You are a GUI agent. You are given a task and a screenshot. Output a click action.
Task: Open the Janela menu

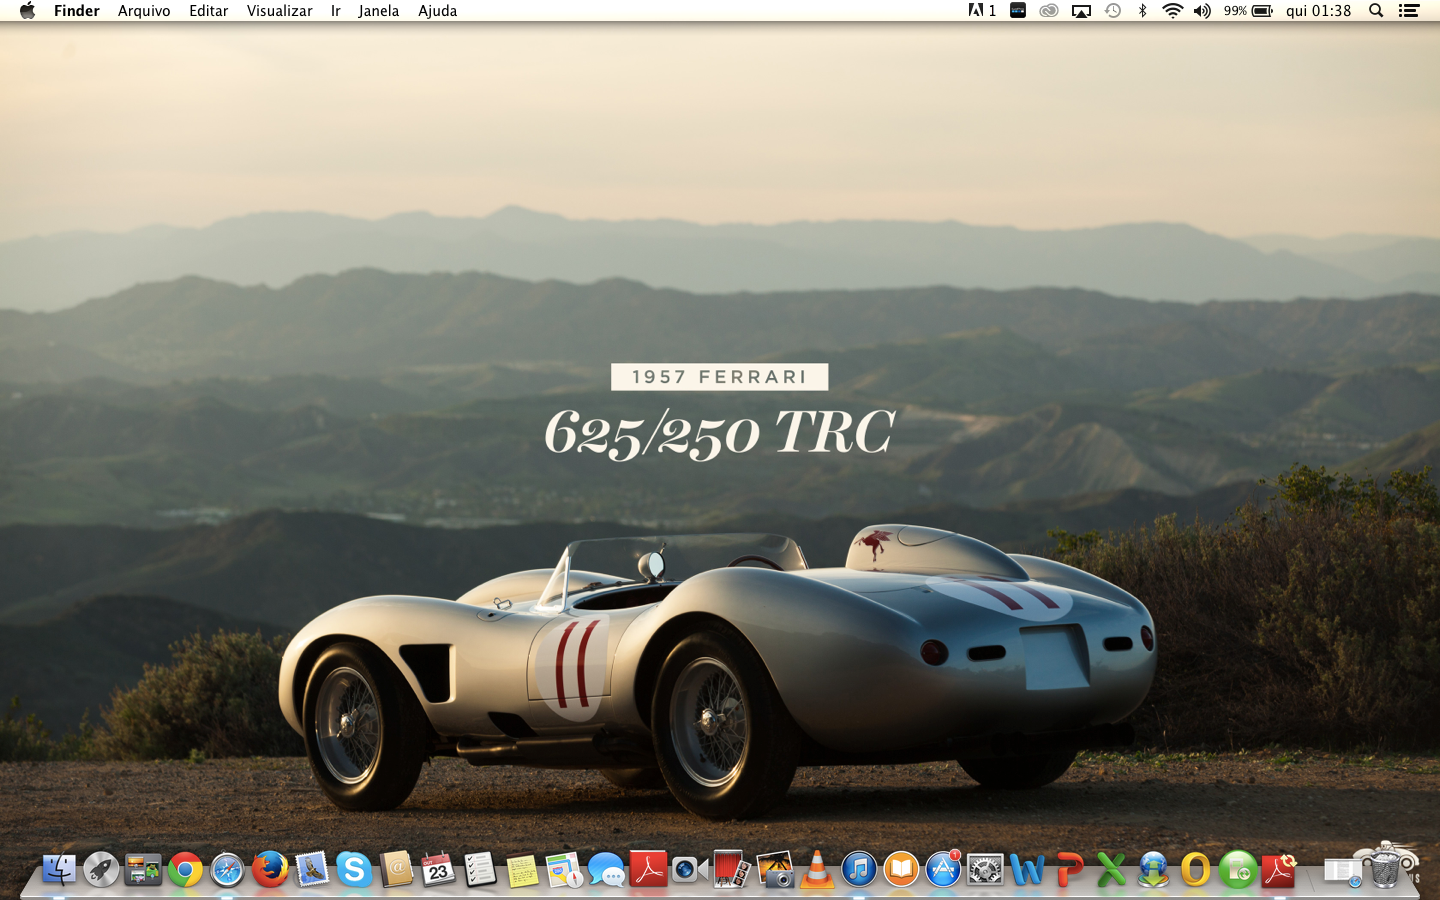click(378, 10)
